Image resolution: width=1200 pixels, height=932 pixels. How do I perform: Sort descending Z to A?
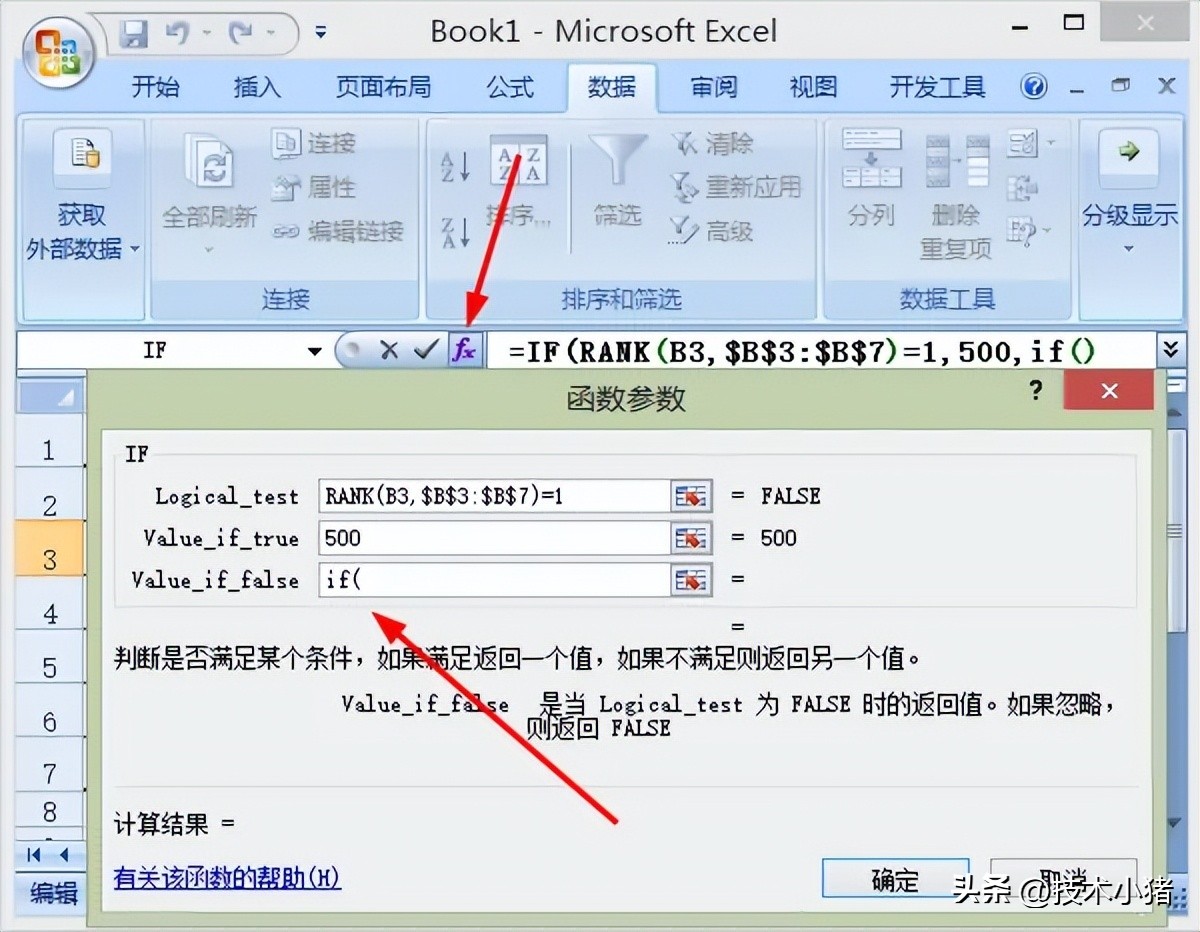point(455,231)
